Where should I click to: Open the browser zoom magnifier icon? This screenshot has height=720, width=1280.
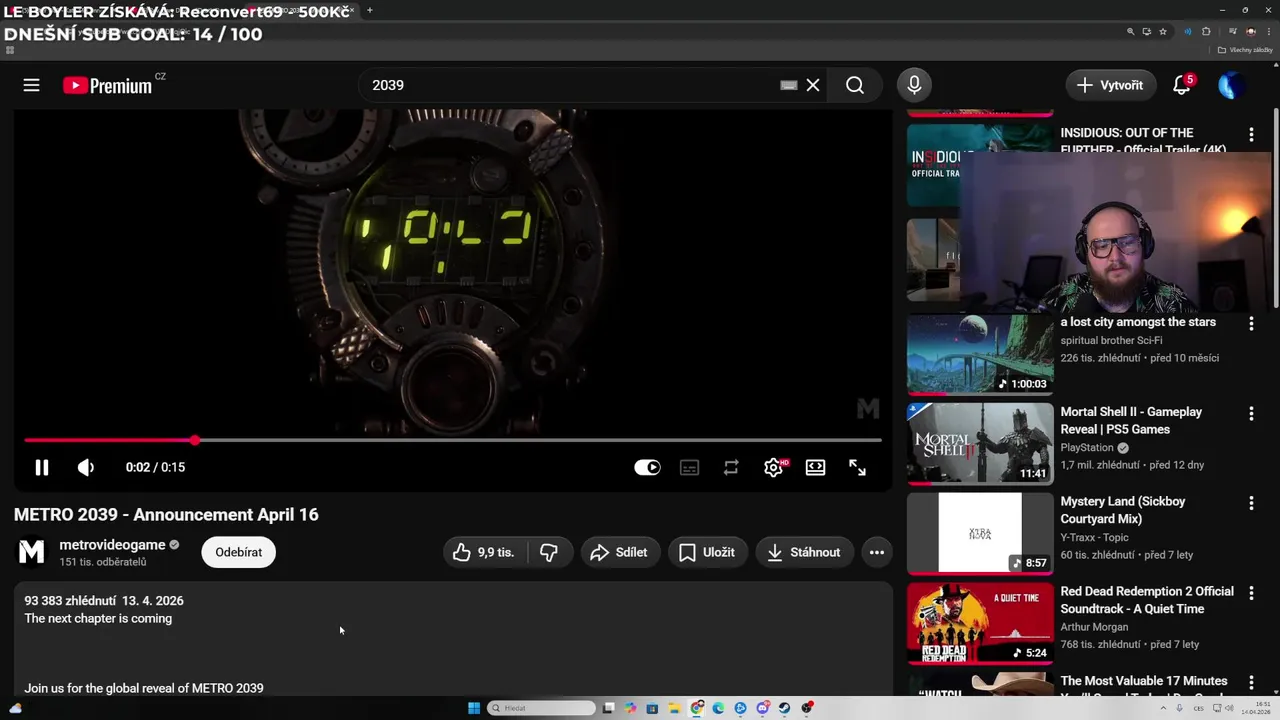point(1131,31)
